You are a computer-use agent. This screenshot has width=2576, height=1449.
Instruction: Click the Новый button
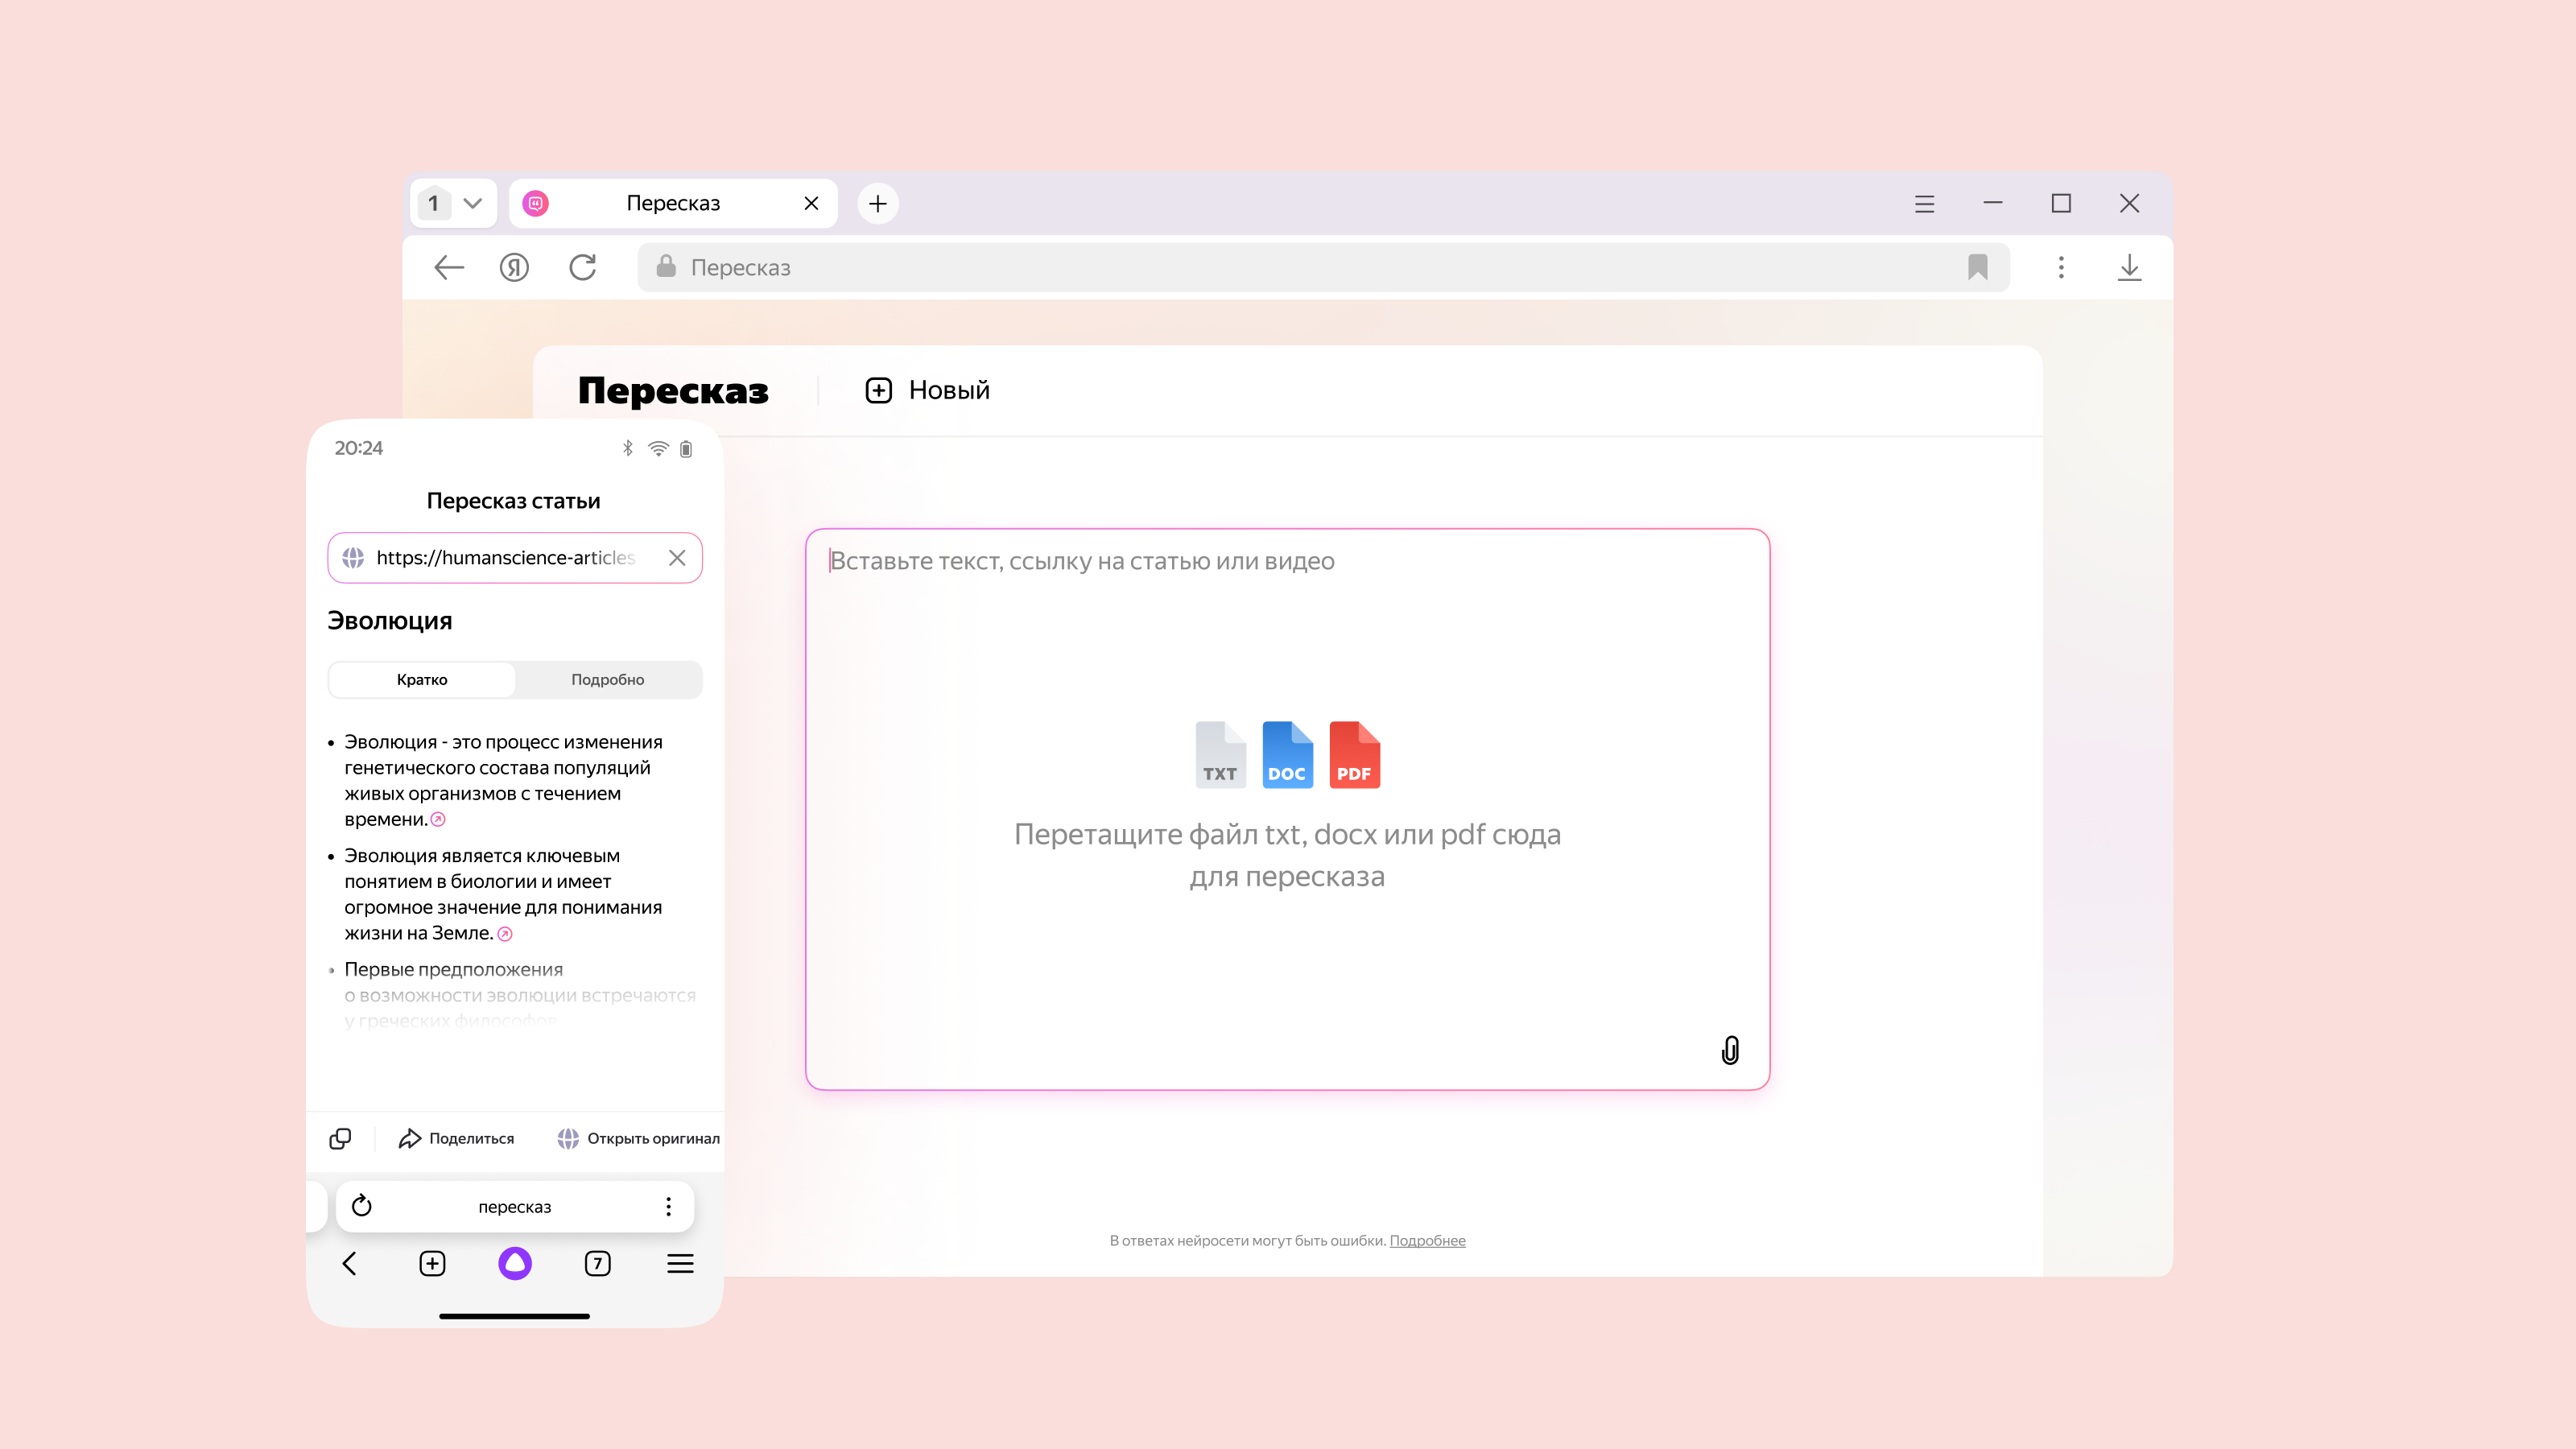click(x=927, y=390)
